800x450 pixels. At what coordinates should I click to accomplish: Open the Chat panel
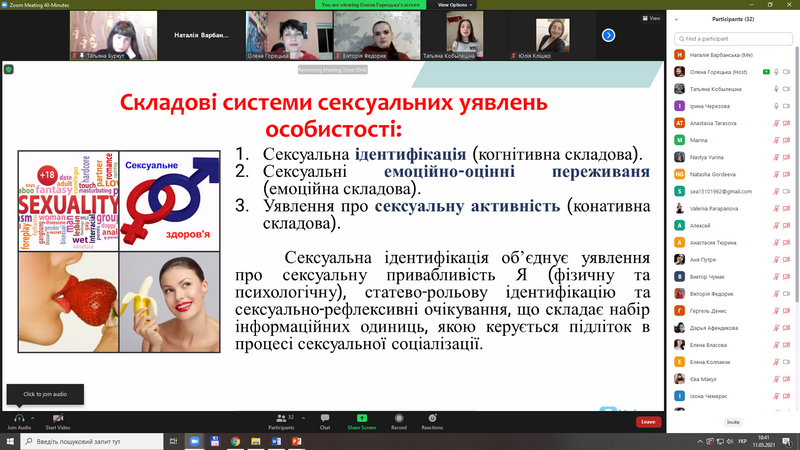(x=325, y=417)
